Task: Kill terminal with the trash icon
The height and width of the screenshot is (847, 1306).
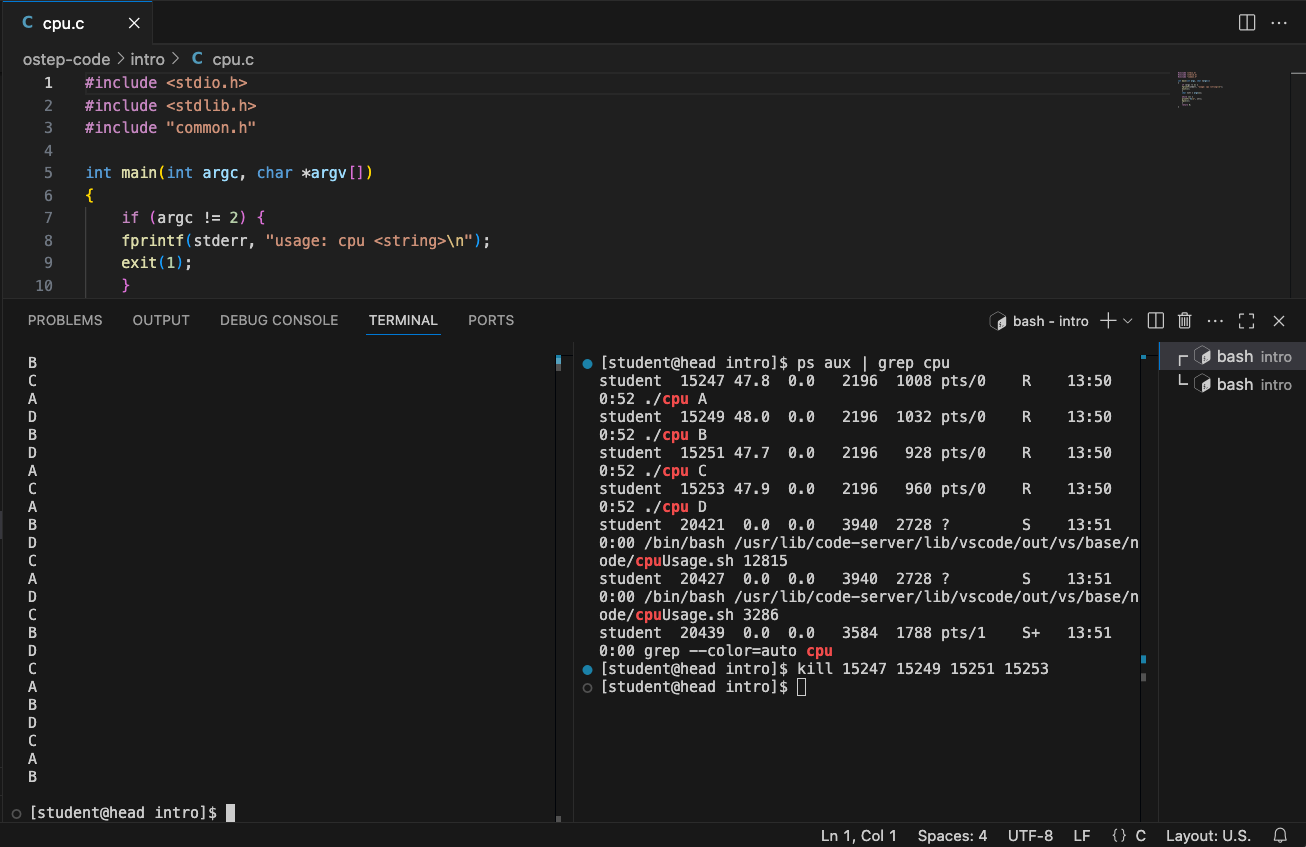Action: [x=1185, y=321]
